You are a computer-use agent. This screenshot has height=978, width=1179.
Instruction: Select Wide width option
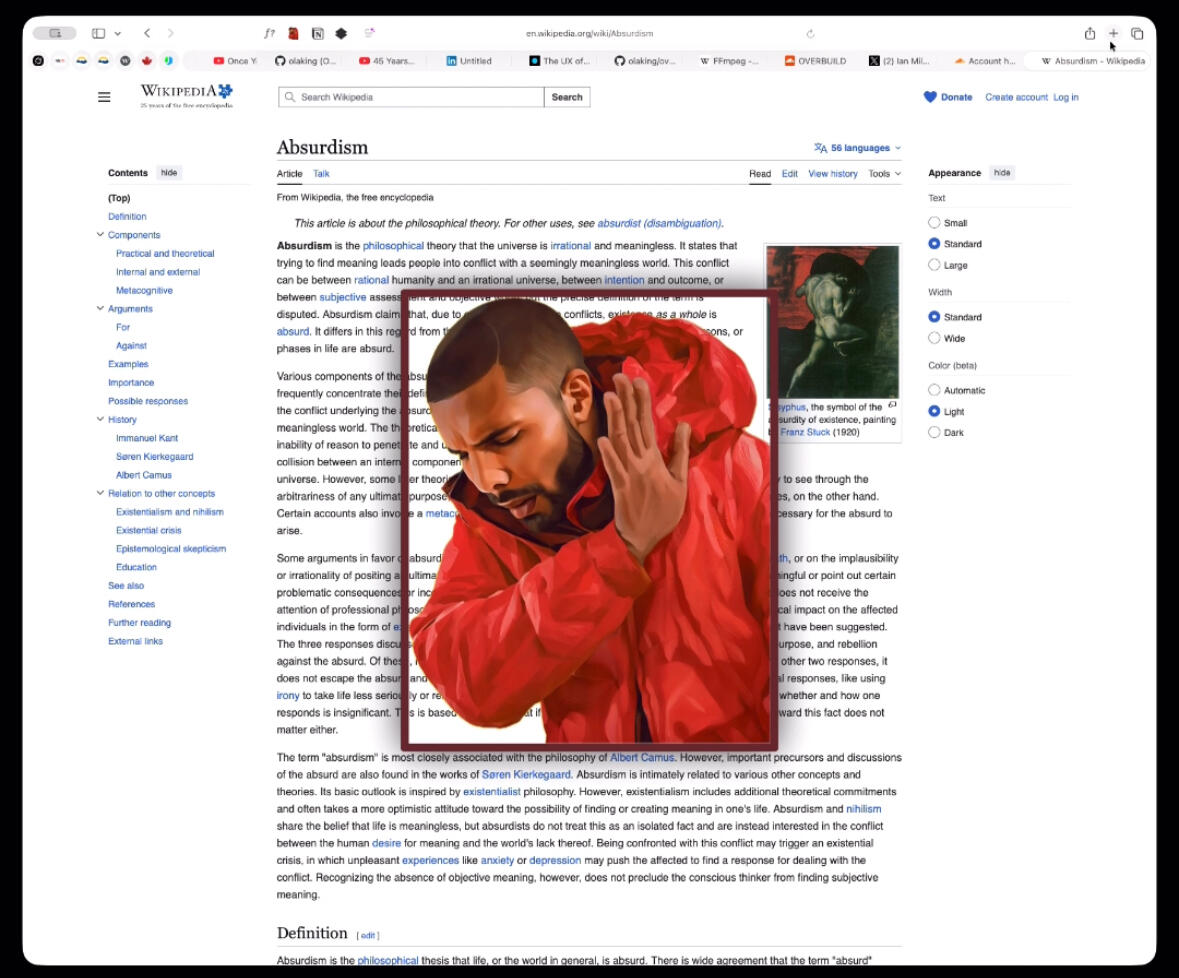[934, 338]
